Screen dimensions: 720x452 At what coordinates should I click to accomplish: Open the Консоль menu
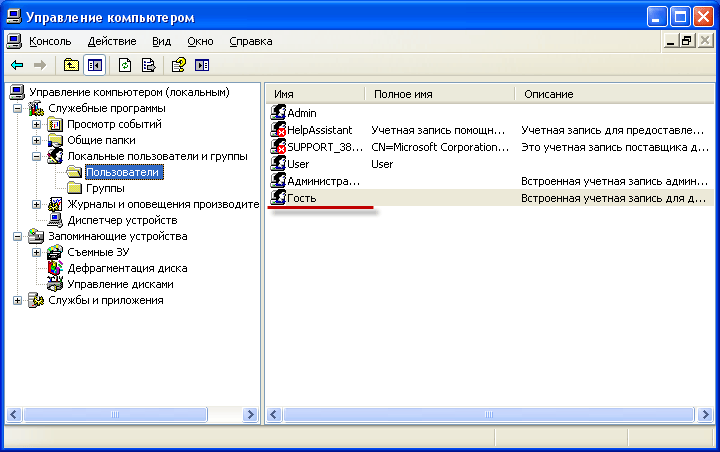coord(50,41)
